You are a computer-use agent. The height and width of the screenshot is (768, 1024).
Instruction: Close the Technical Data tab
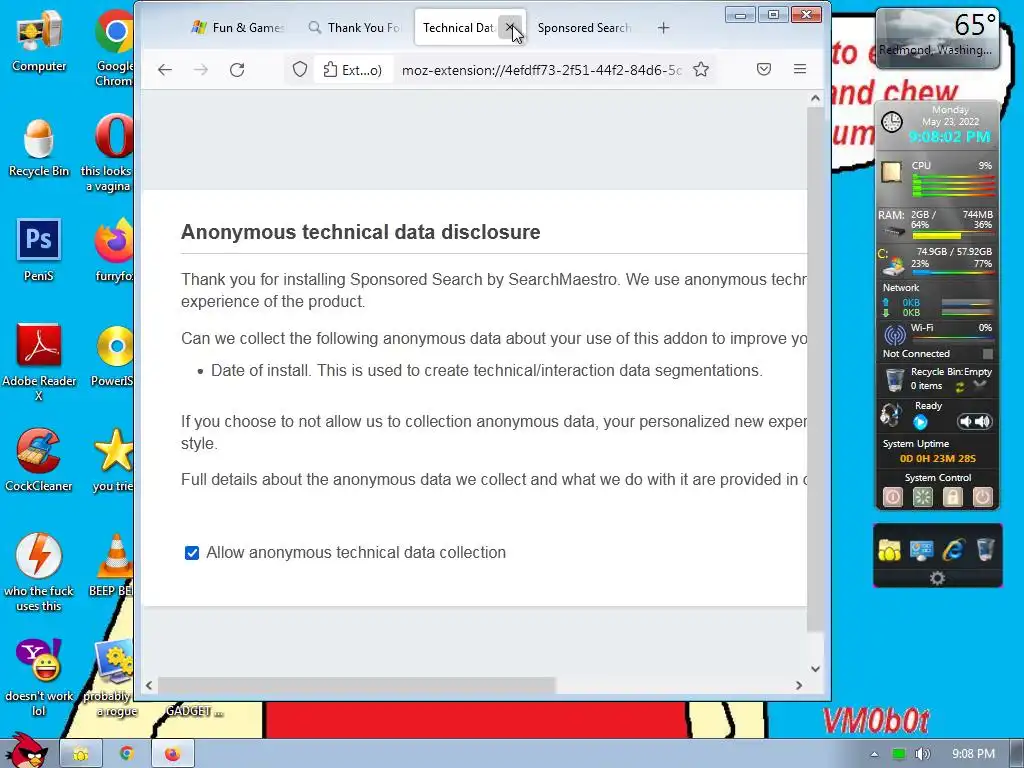(510, 27)
